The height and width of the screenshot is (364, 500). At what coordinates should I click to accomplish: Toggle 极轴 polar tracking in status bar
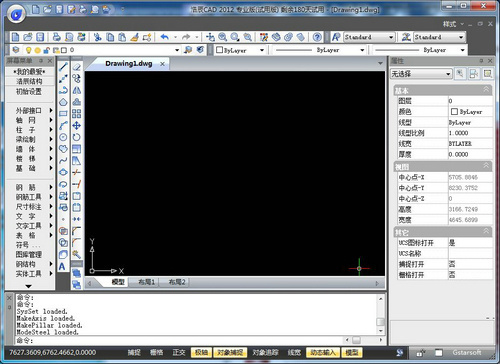click(201, 352)
